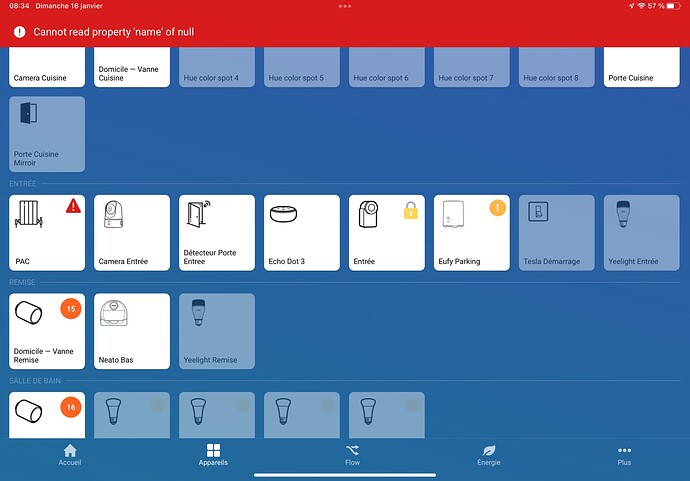This screenshot has height=481, width=690.
Task: Tap the orange exclamation badge on Eufy Parking
Action: 498,208
